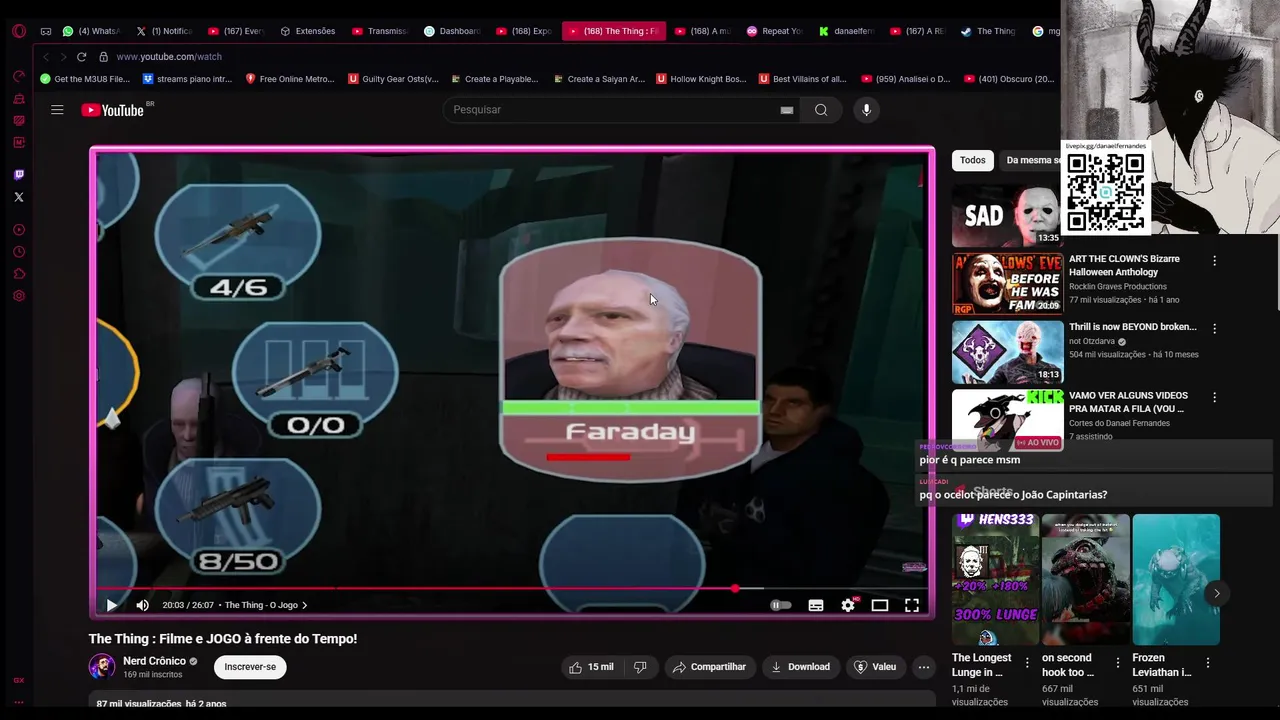
Task: Open the Opera GX main menu logo
Action: (x=18, y=31)
